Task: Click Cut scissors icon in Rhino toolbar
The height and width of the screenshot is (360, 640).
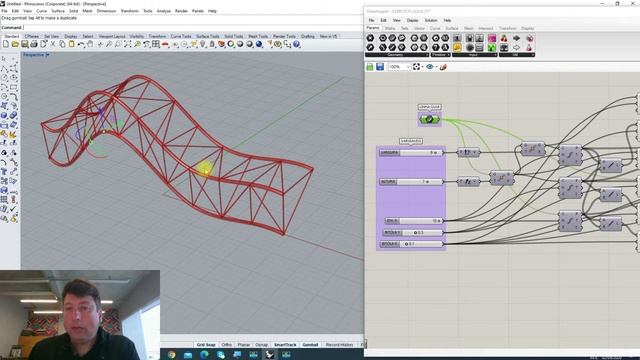Action: pos(53,44)
